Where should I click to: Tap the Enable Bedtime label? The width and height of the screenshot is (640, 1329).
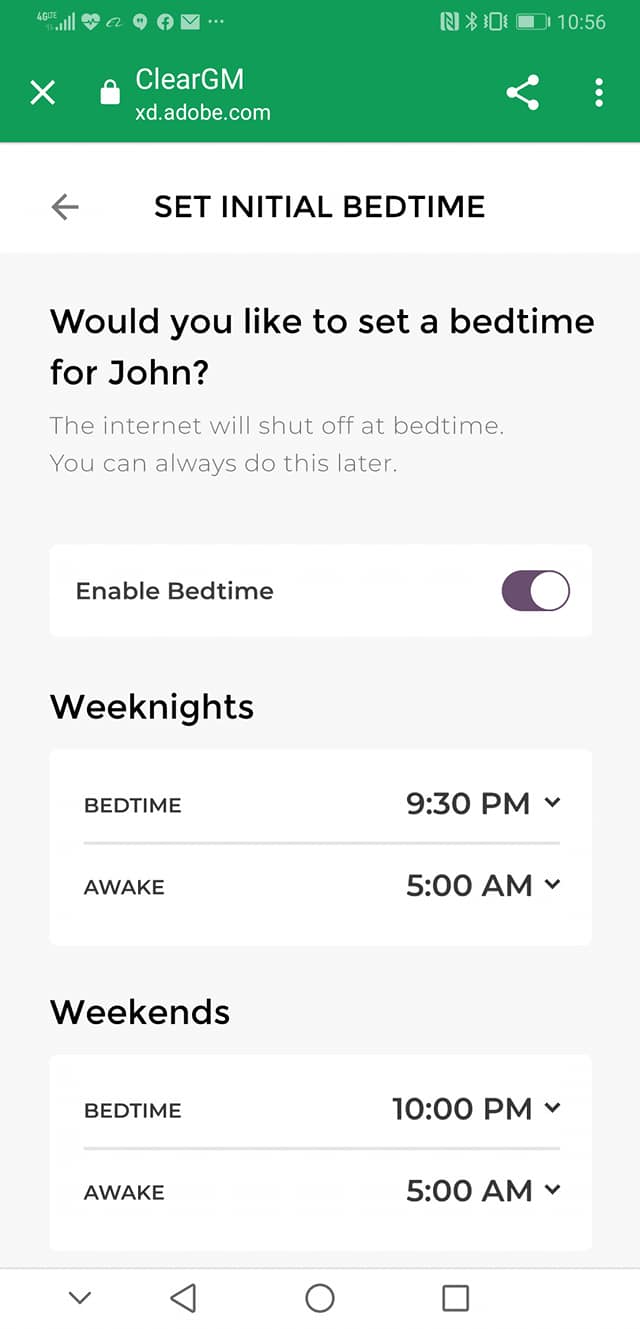(x=175, y=591)
